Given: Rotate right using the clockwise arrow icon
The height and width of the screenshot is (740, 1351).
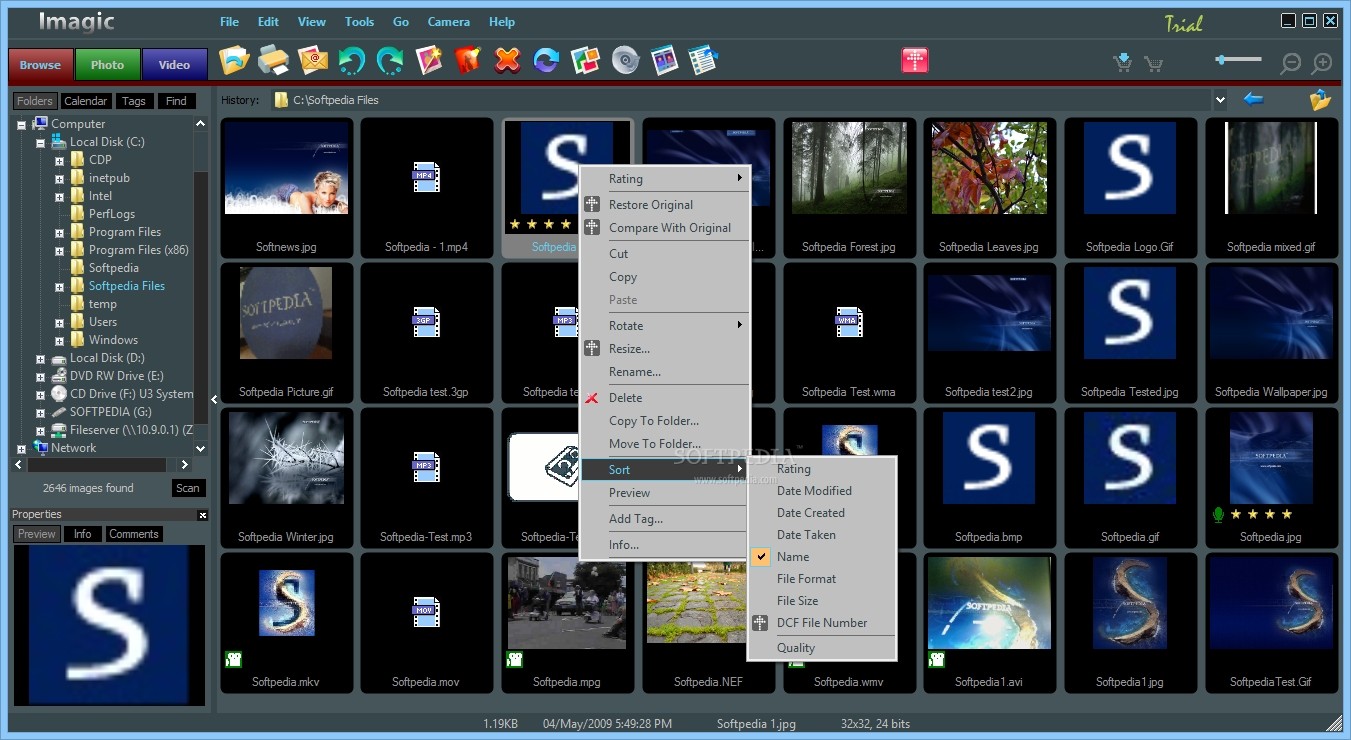Looking at the screenshot, I should coord(390,61).
